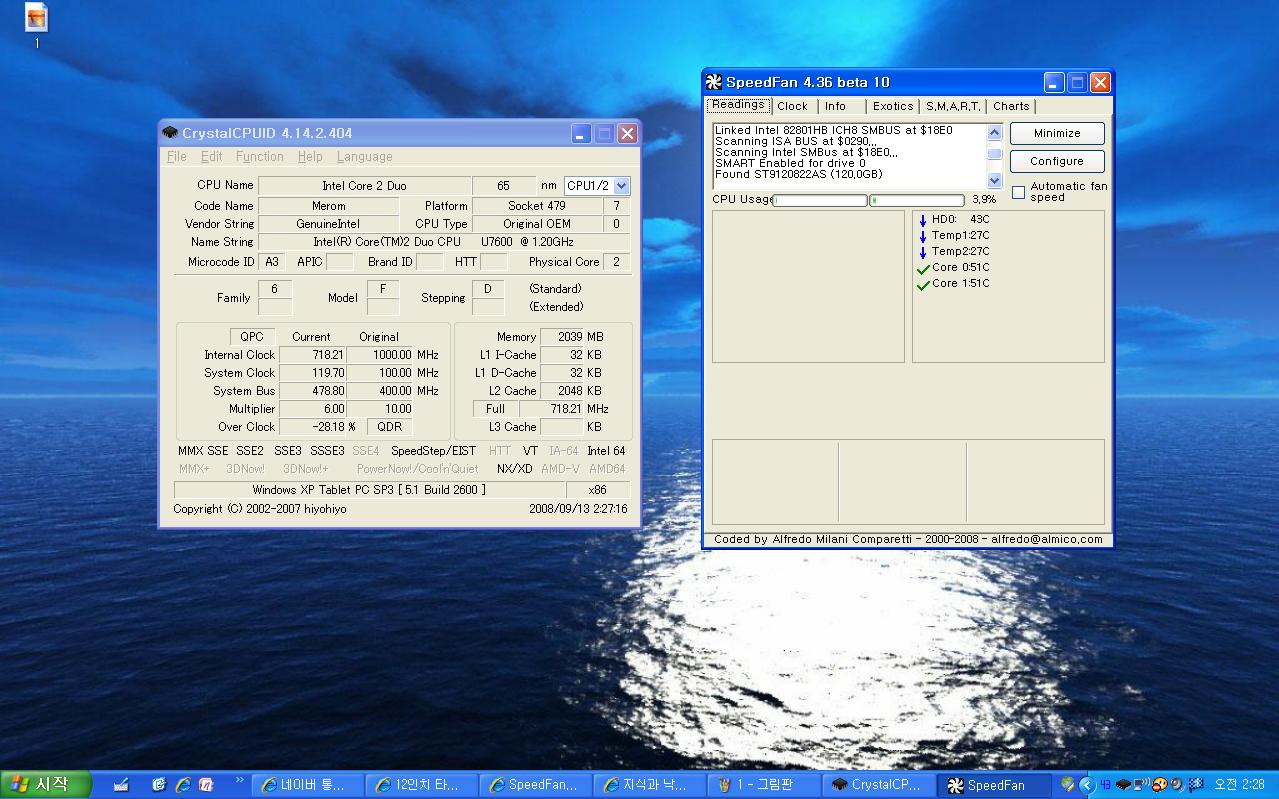Viewport: 1279px width, 799px height.
Task: Show hidden quick launch items chevron
Action: [x=239, y=781]
